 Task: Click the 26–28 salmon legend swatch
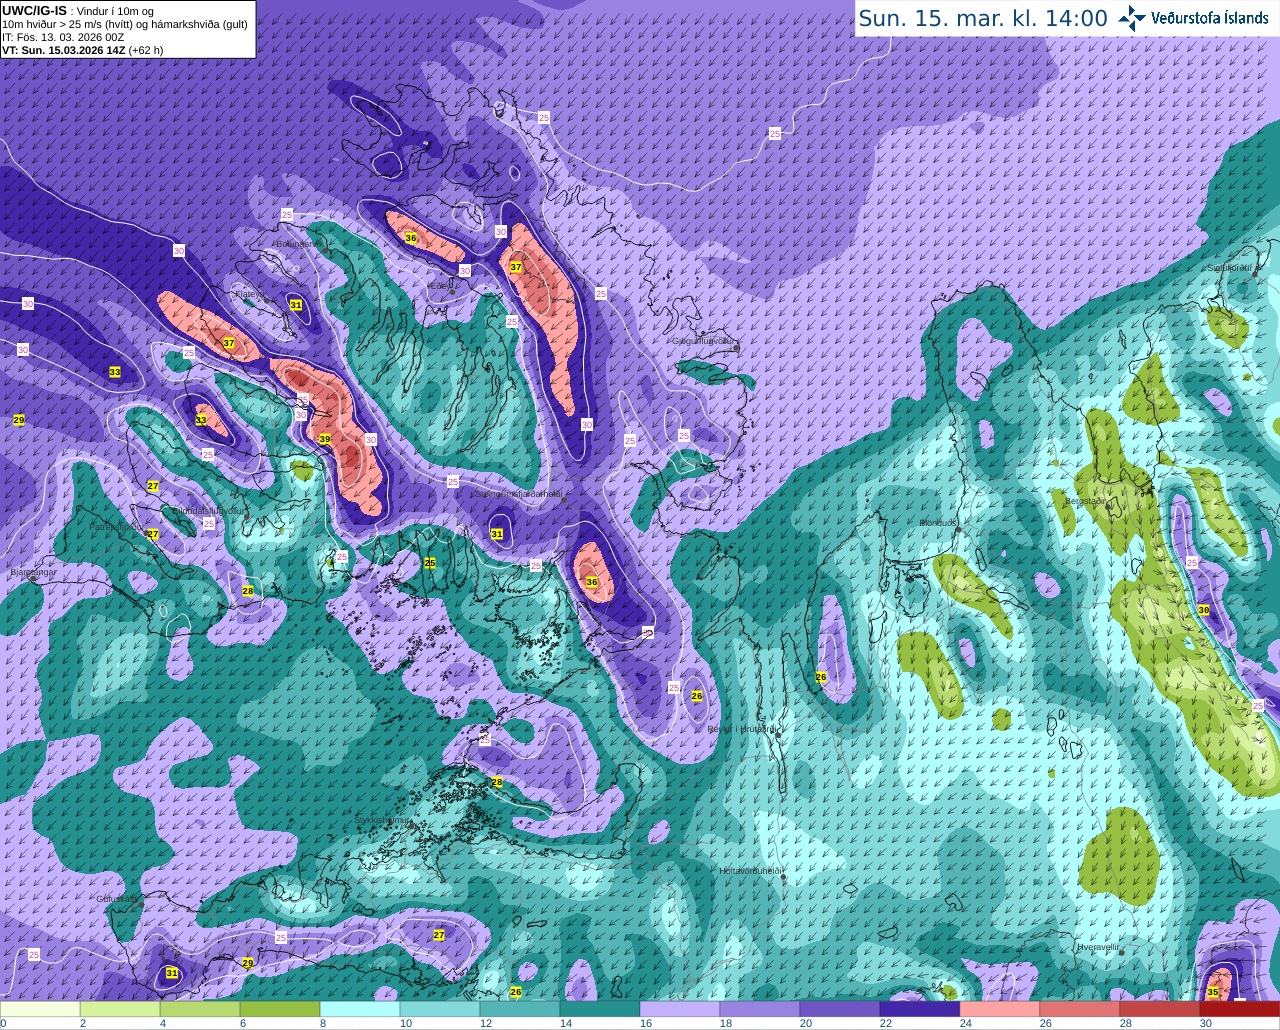tap(1080, 1009)
